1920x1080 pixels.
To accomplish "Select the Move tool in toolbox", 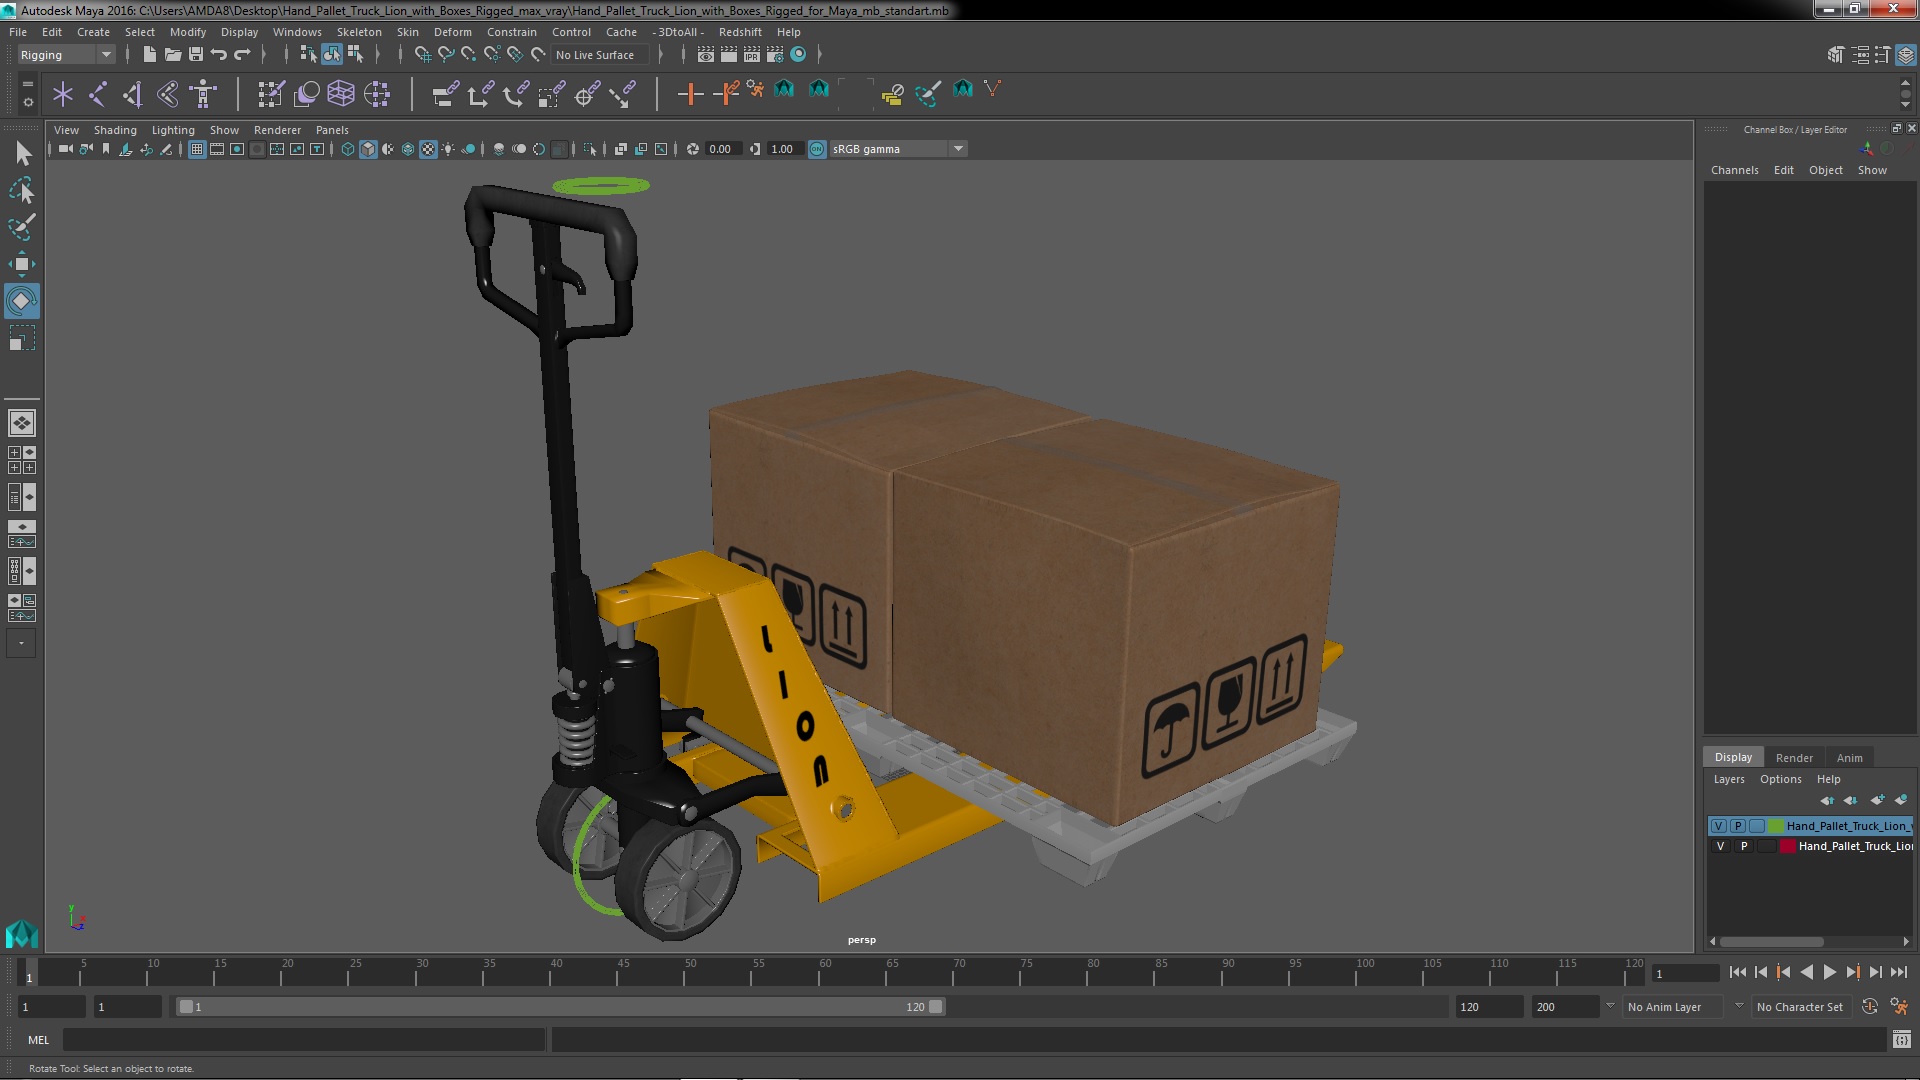I will pyautogui.click(x=21, y=265).
